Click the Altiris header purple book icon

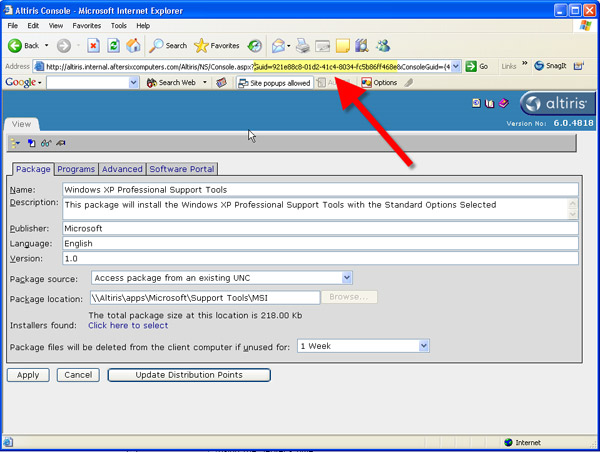(504, 103)
